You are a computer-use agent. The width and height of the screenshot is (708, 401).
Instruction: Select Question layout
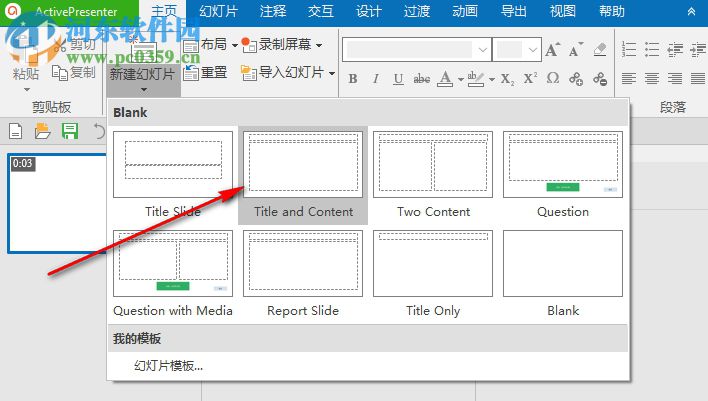tap(563, 175)
